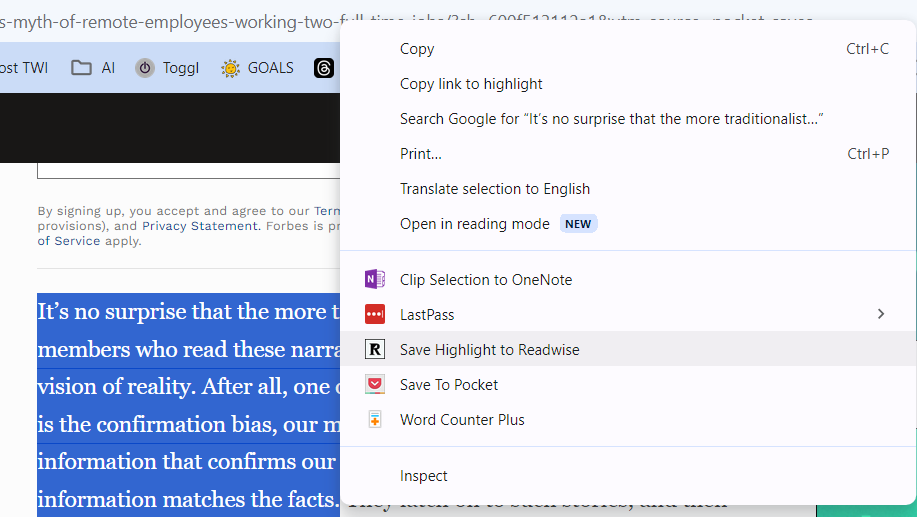Click the Toggl bookmark label

click(x=181, y=68)
